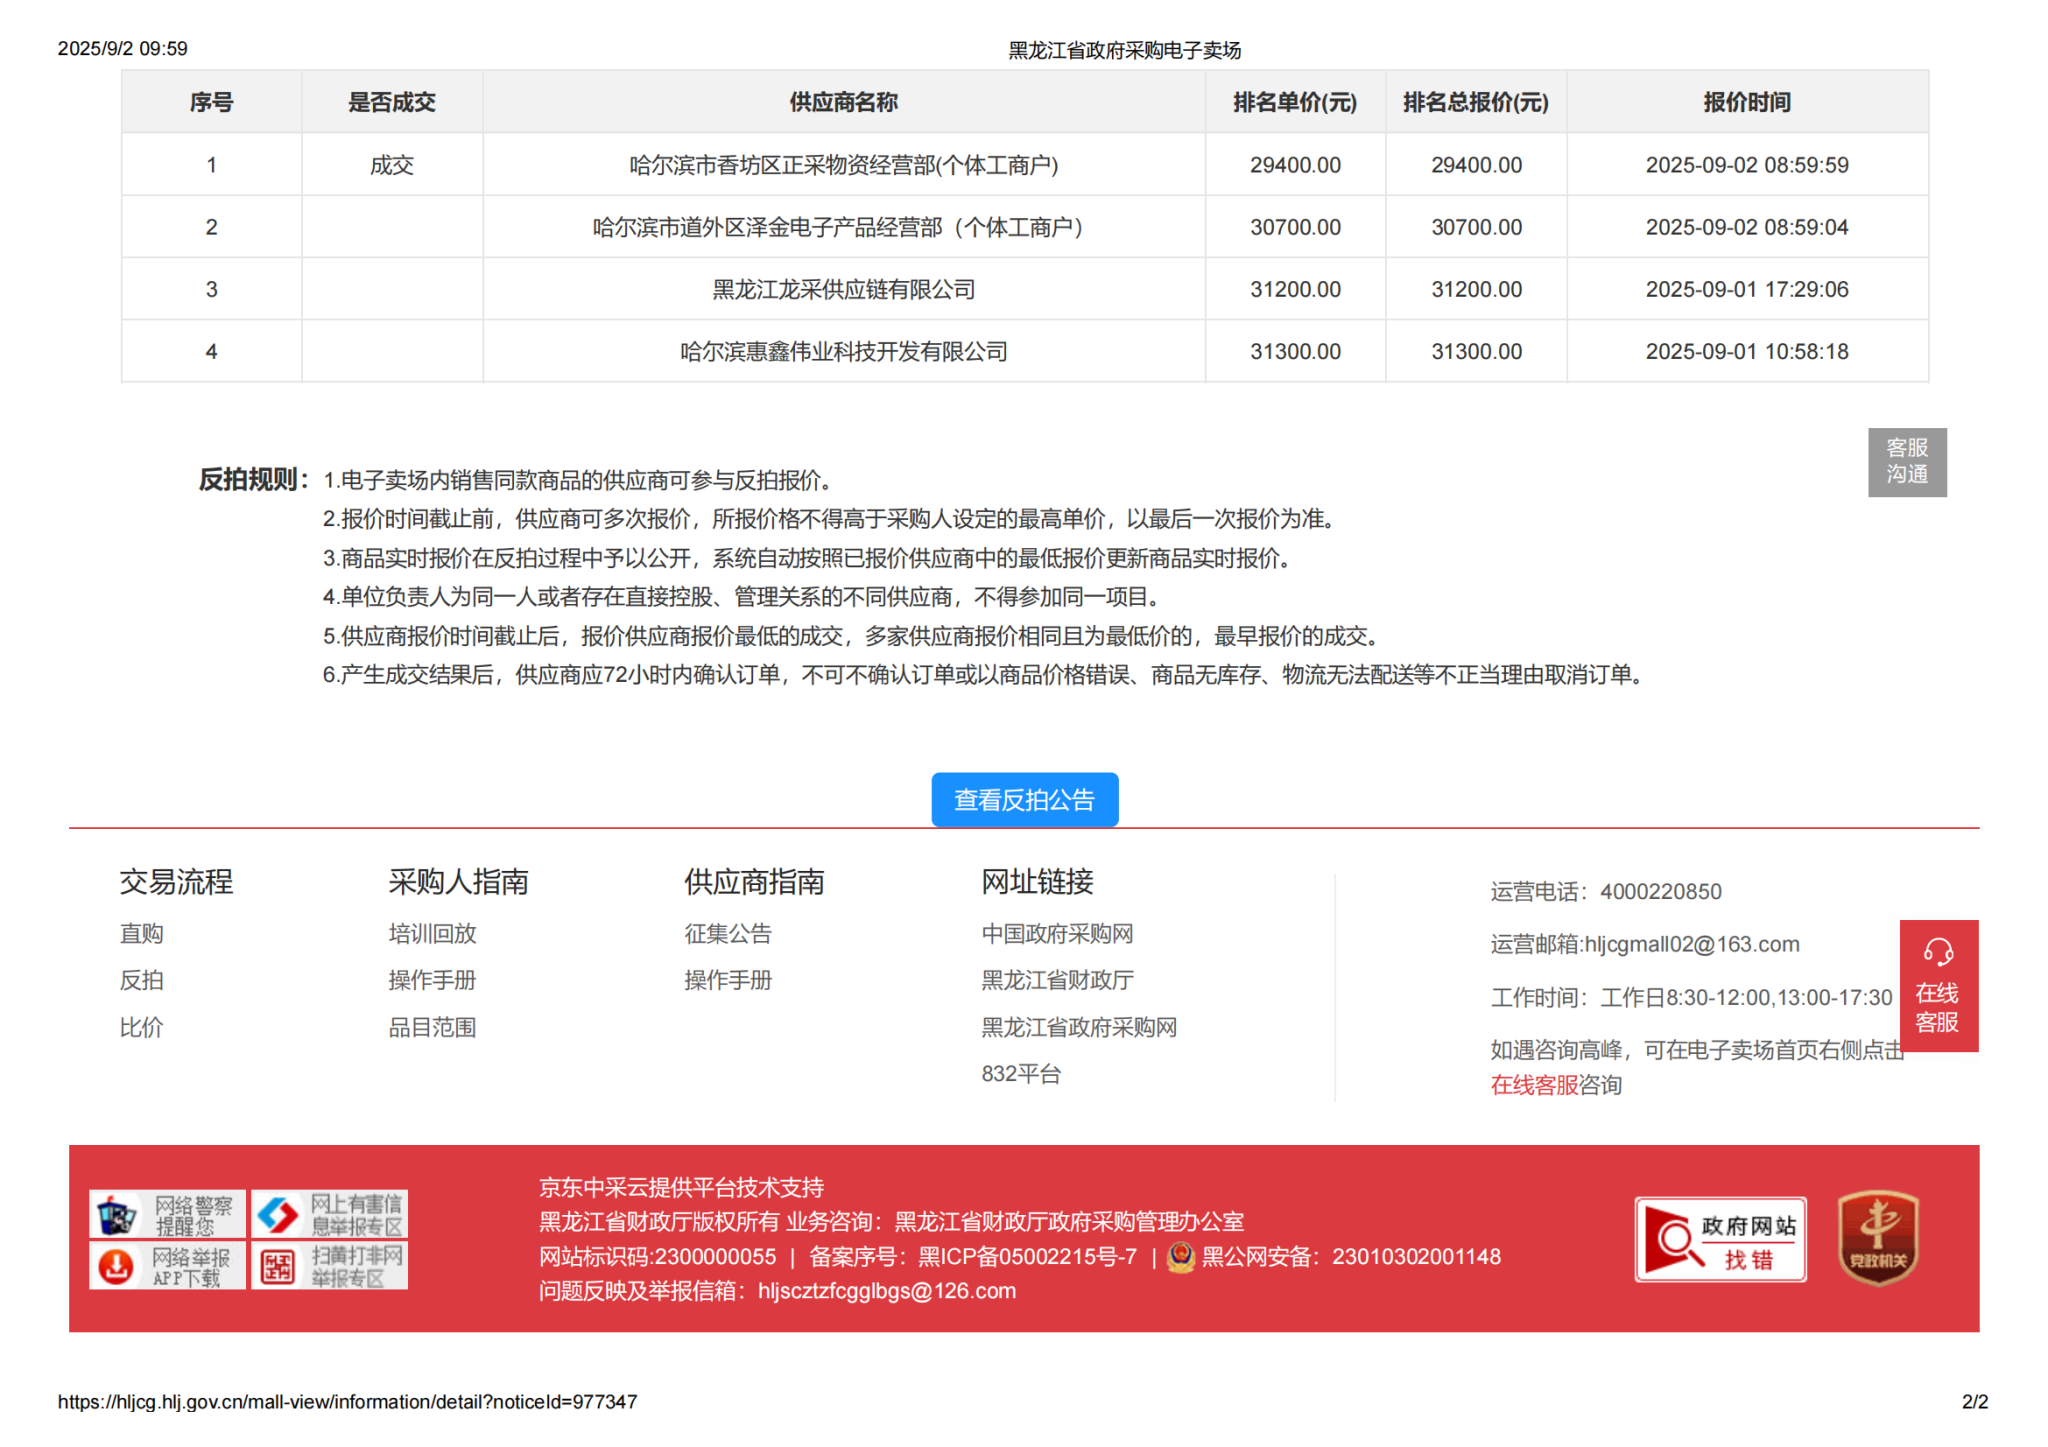
Task: Open the 在线客服 headset widget
Action: (1937, 985)
